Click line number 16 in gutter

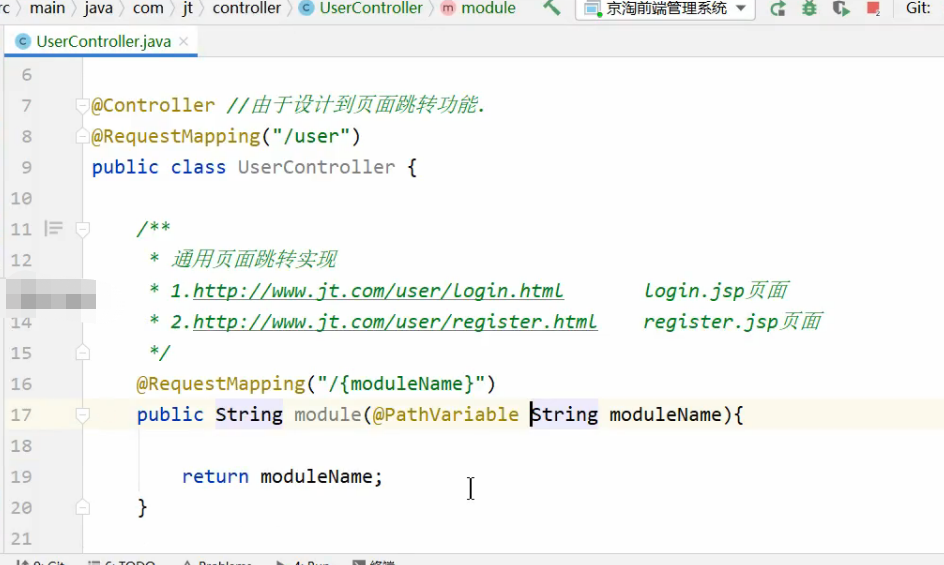tap(21, 384)
